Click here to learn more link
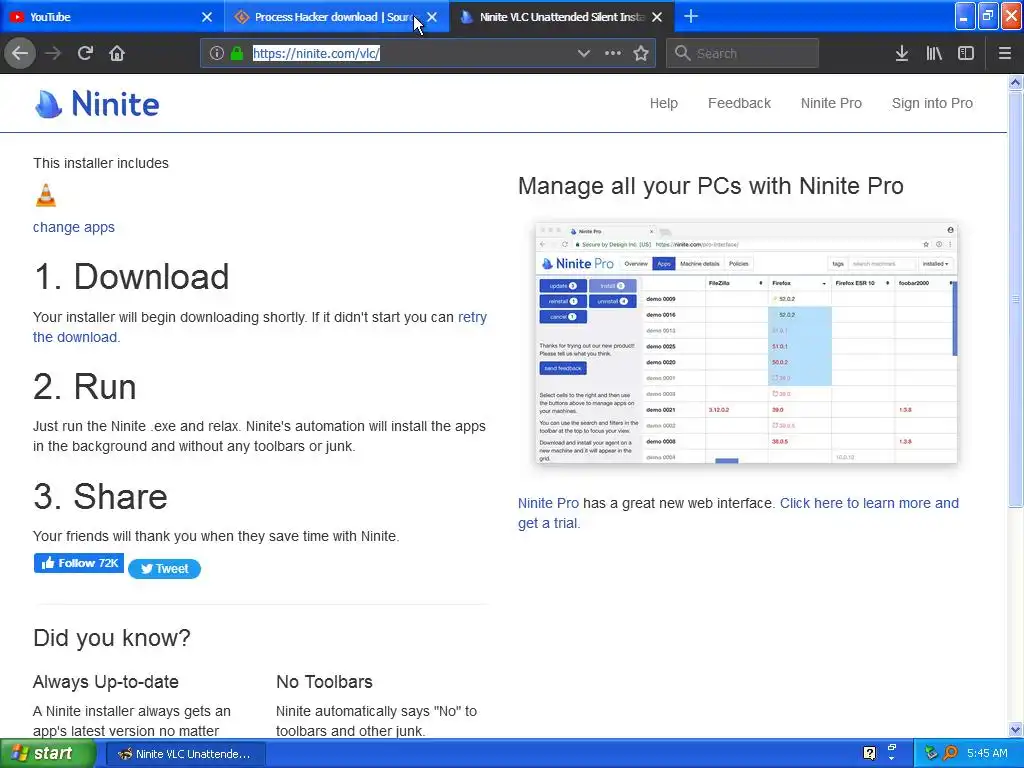 coord(869,504)
